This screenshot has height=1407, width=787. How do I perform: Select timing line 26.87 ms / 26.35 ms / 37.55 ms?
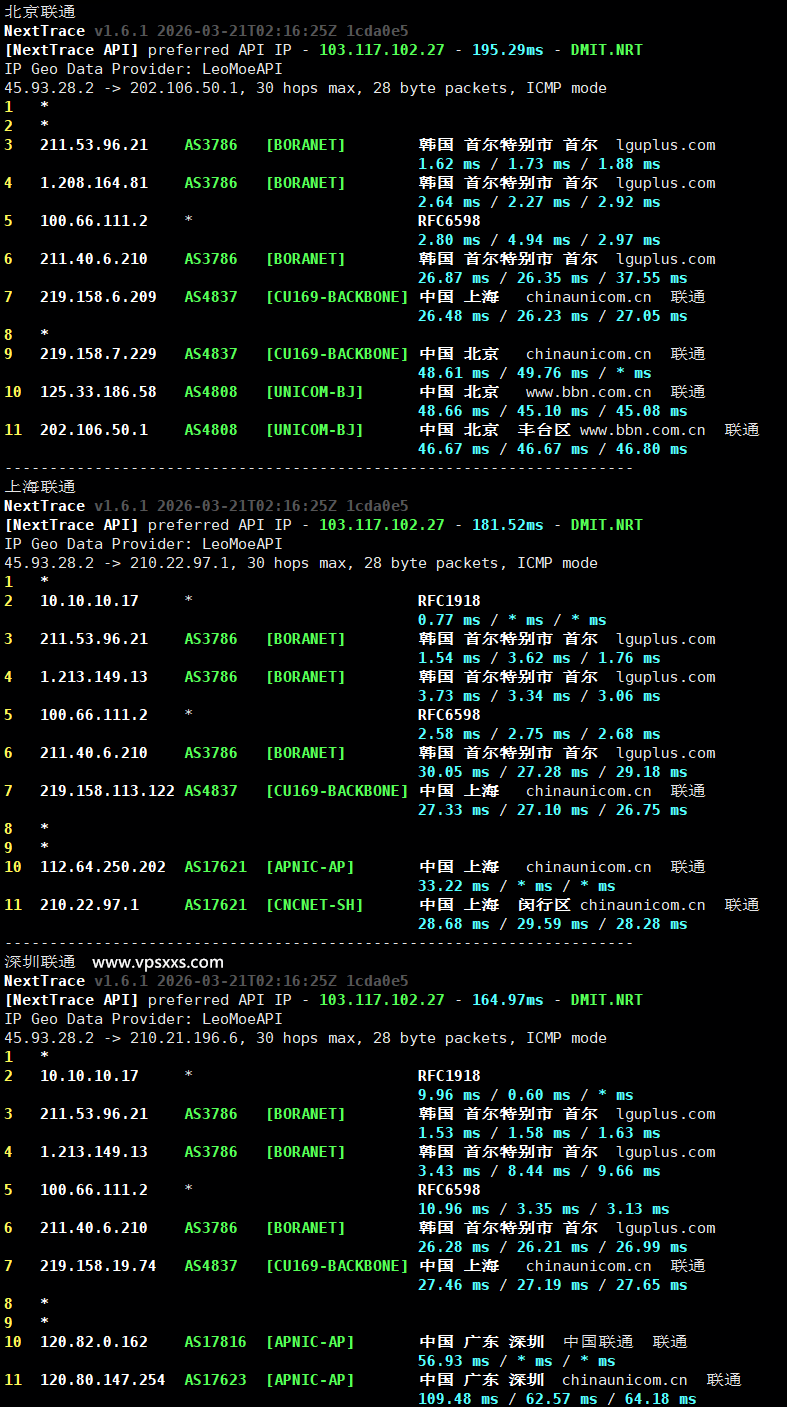point(553,278)
